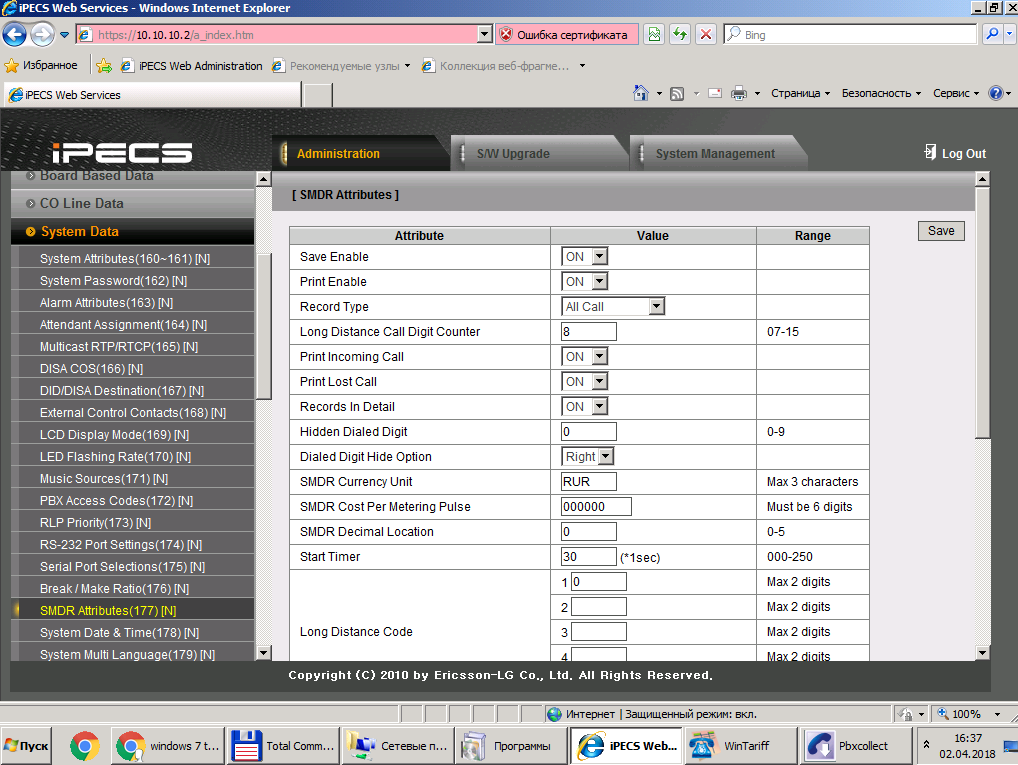Open the Home page icon
Screen dimensions: 1018x765
(642, 94)
